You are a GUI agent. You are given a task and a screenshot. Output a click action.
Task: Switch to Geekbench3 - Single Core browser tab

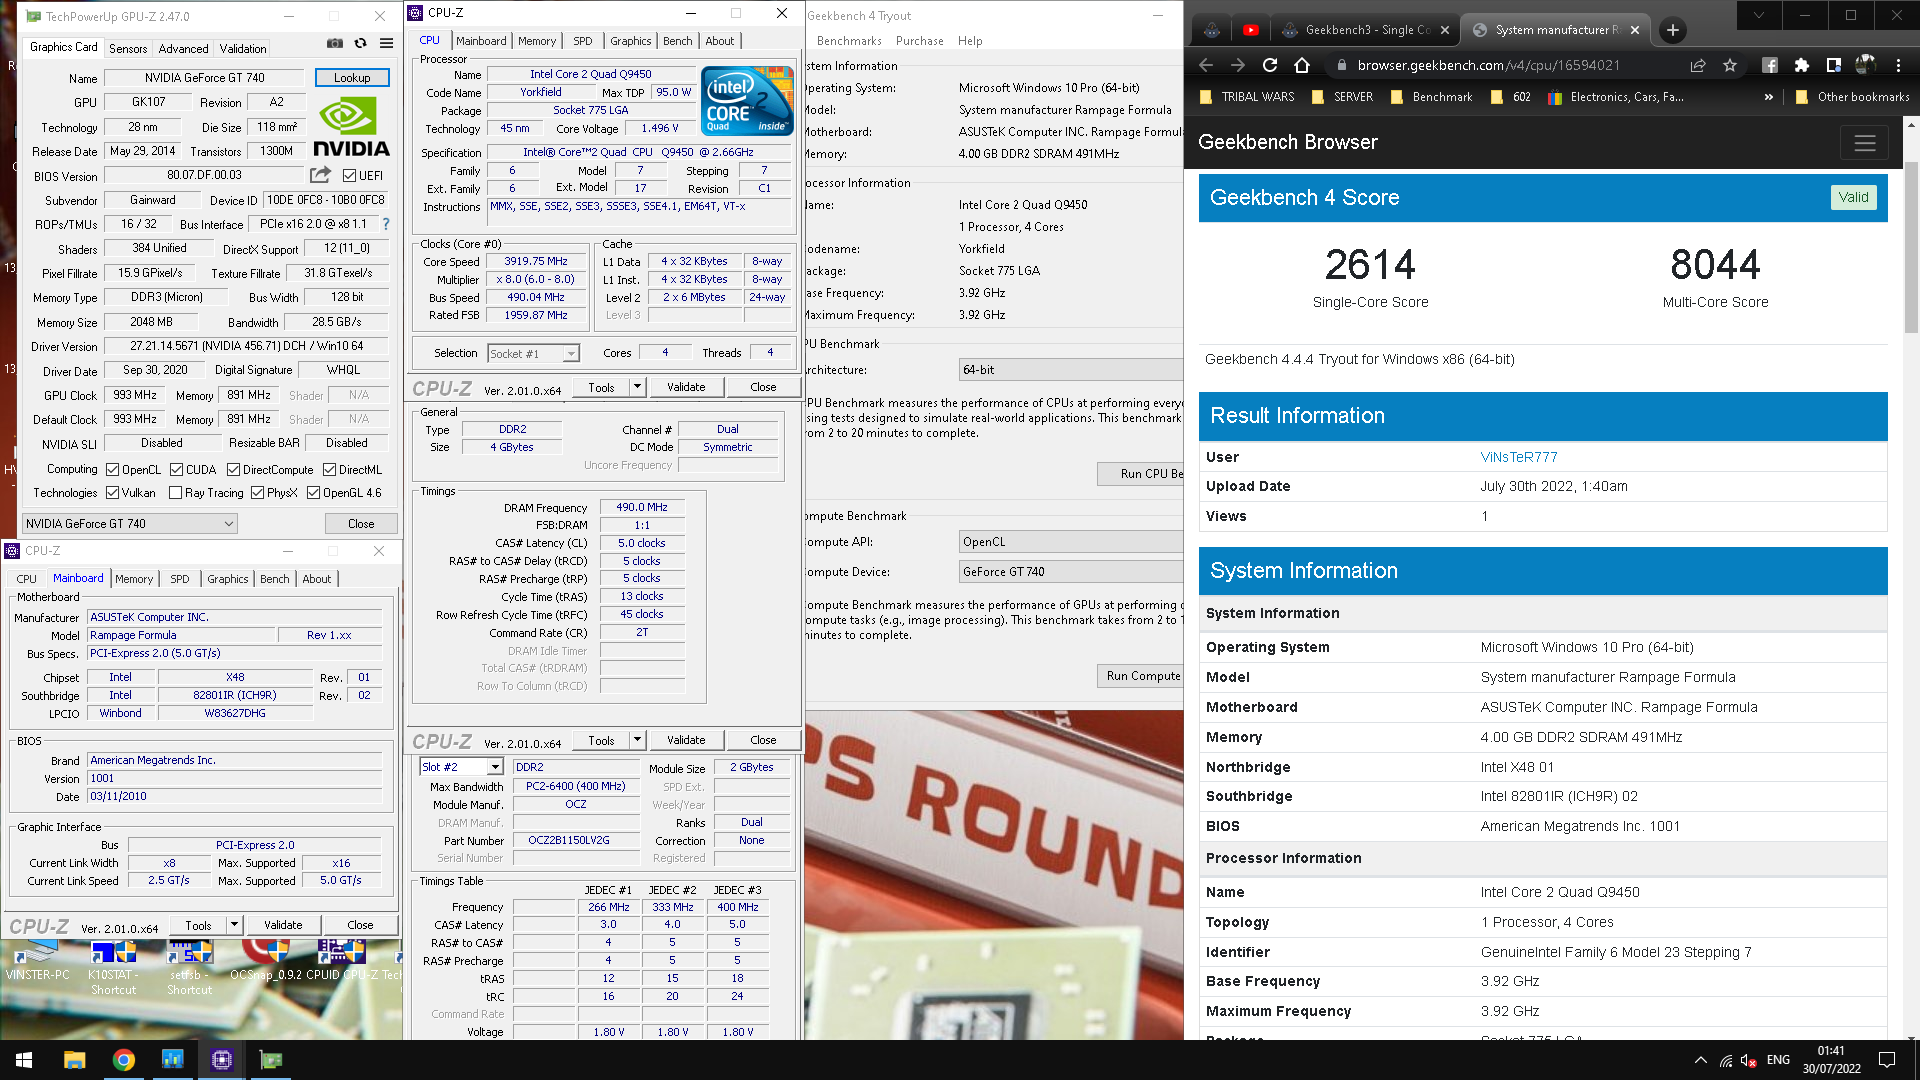coord(1366,30)
